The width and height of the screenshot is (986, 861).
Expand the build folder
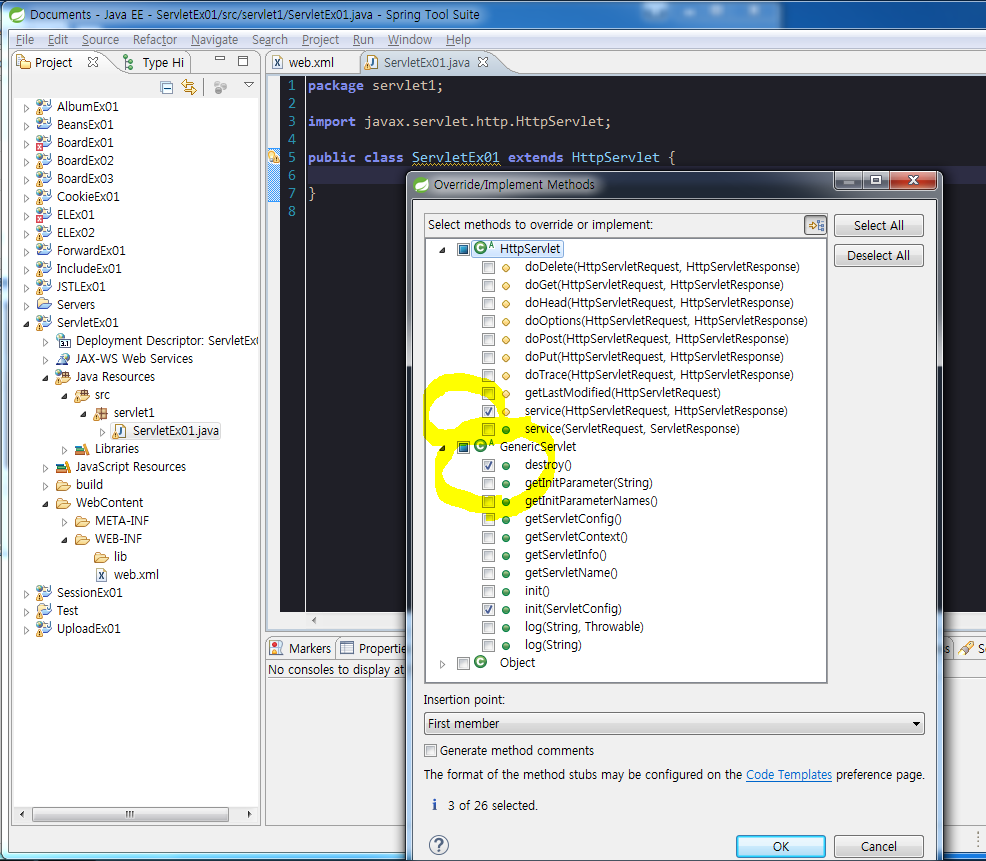click(x=45, y=486)
